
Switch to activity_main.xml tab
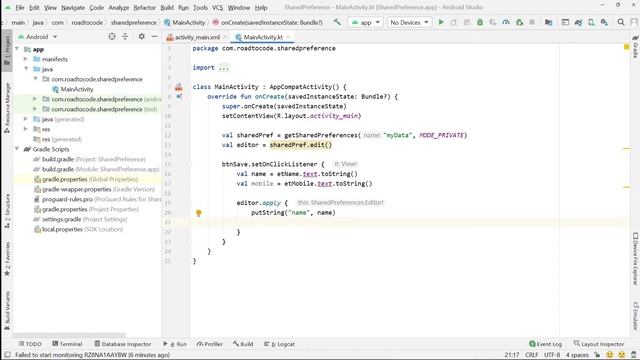pyautogui.click(x=197, y=37)
